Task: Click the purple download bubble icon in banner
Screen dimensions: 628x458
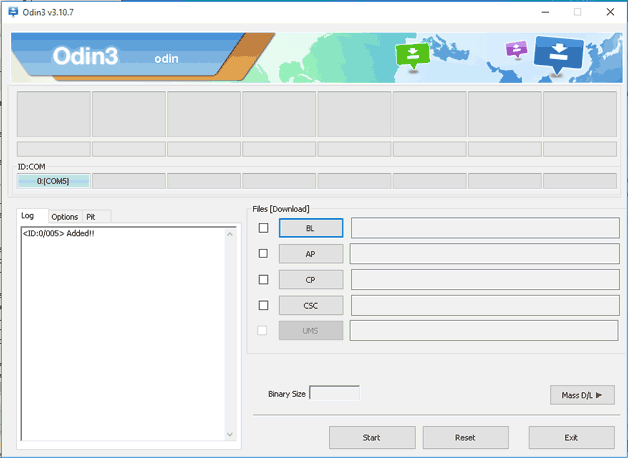Action: (517, 50)
